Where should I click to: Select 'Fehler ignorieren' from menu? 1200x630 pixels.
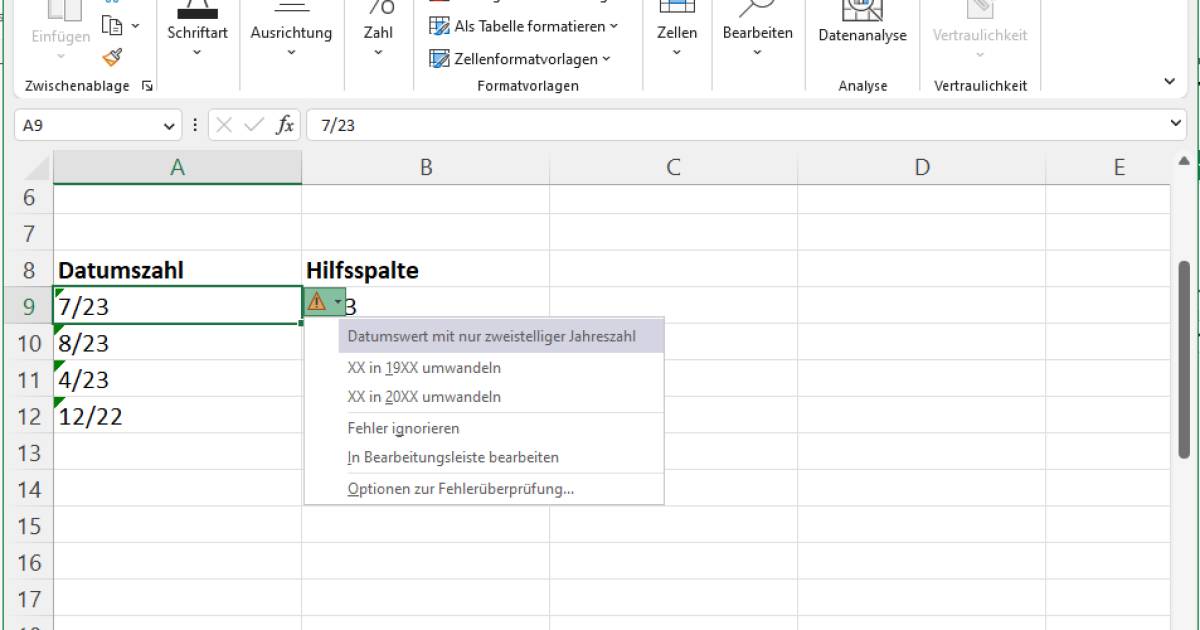403,428
